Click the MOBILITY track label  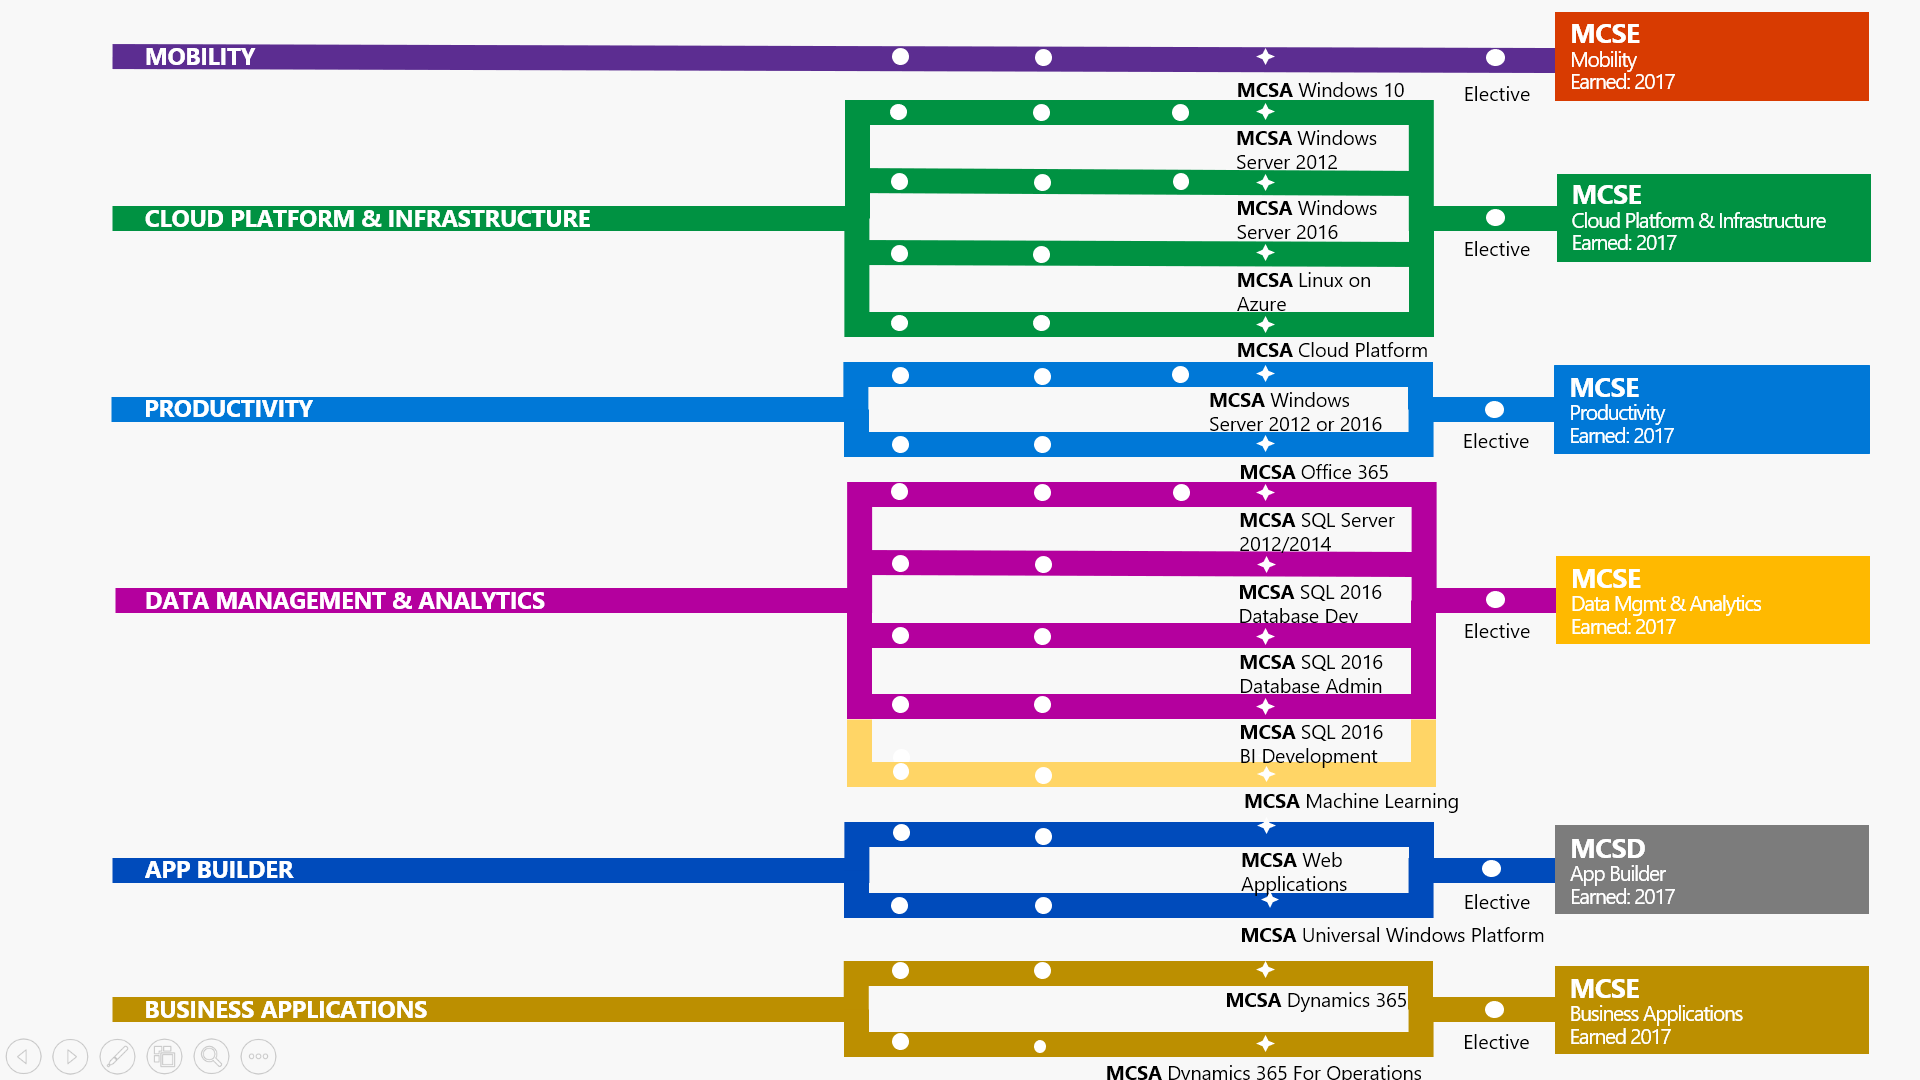(200, 57)
